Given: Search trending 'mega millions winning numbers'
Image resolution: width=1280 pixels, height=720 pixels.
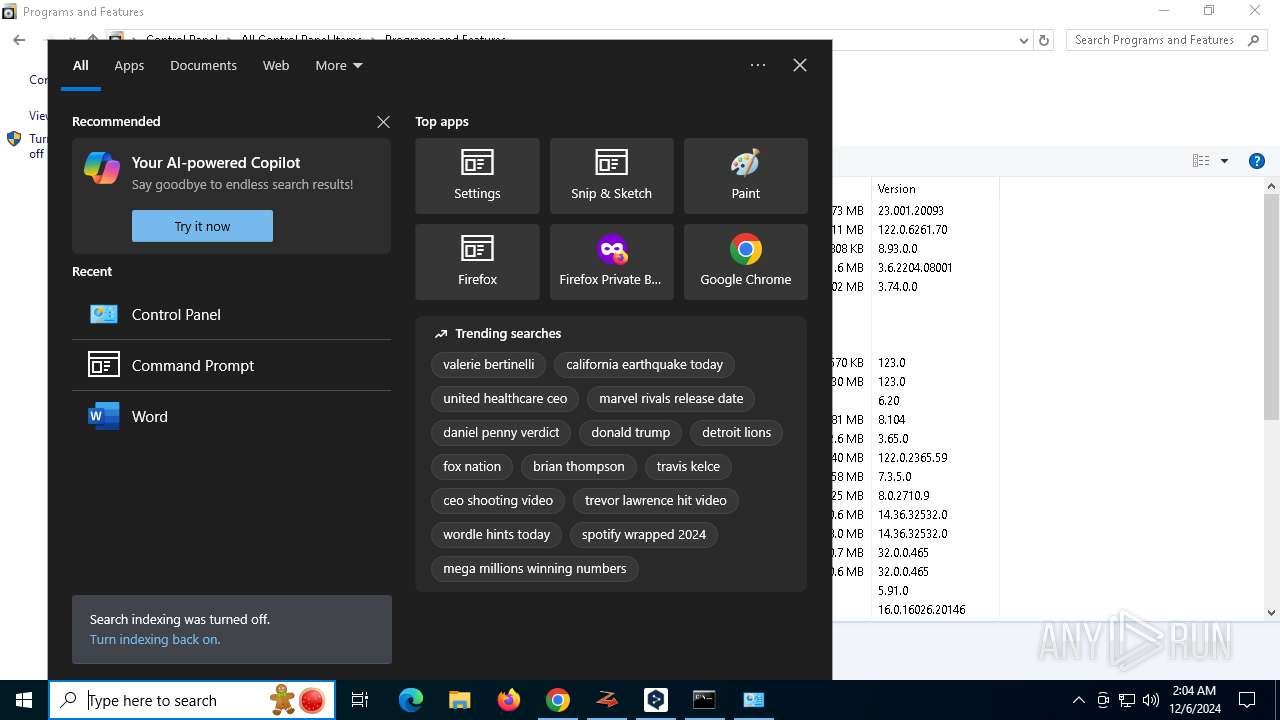Looking at the screenshot, I should (x=535, y=568).
